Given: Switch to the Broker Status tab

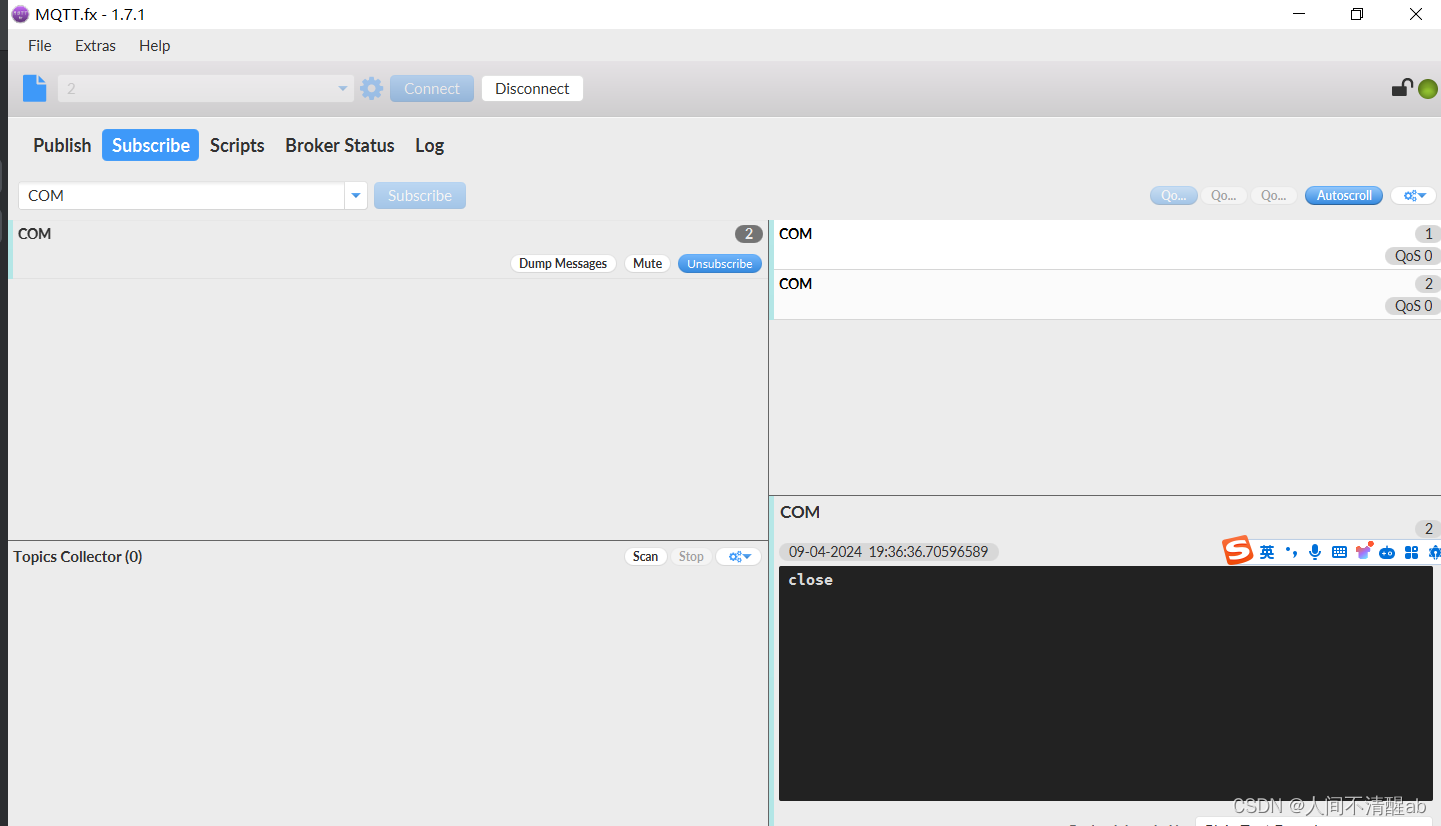Looking at the screenshot, I should coord(339,145).
